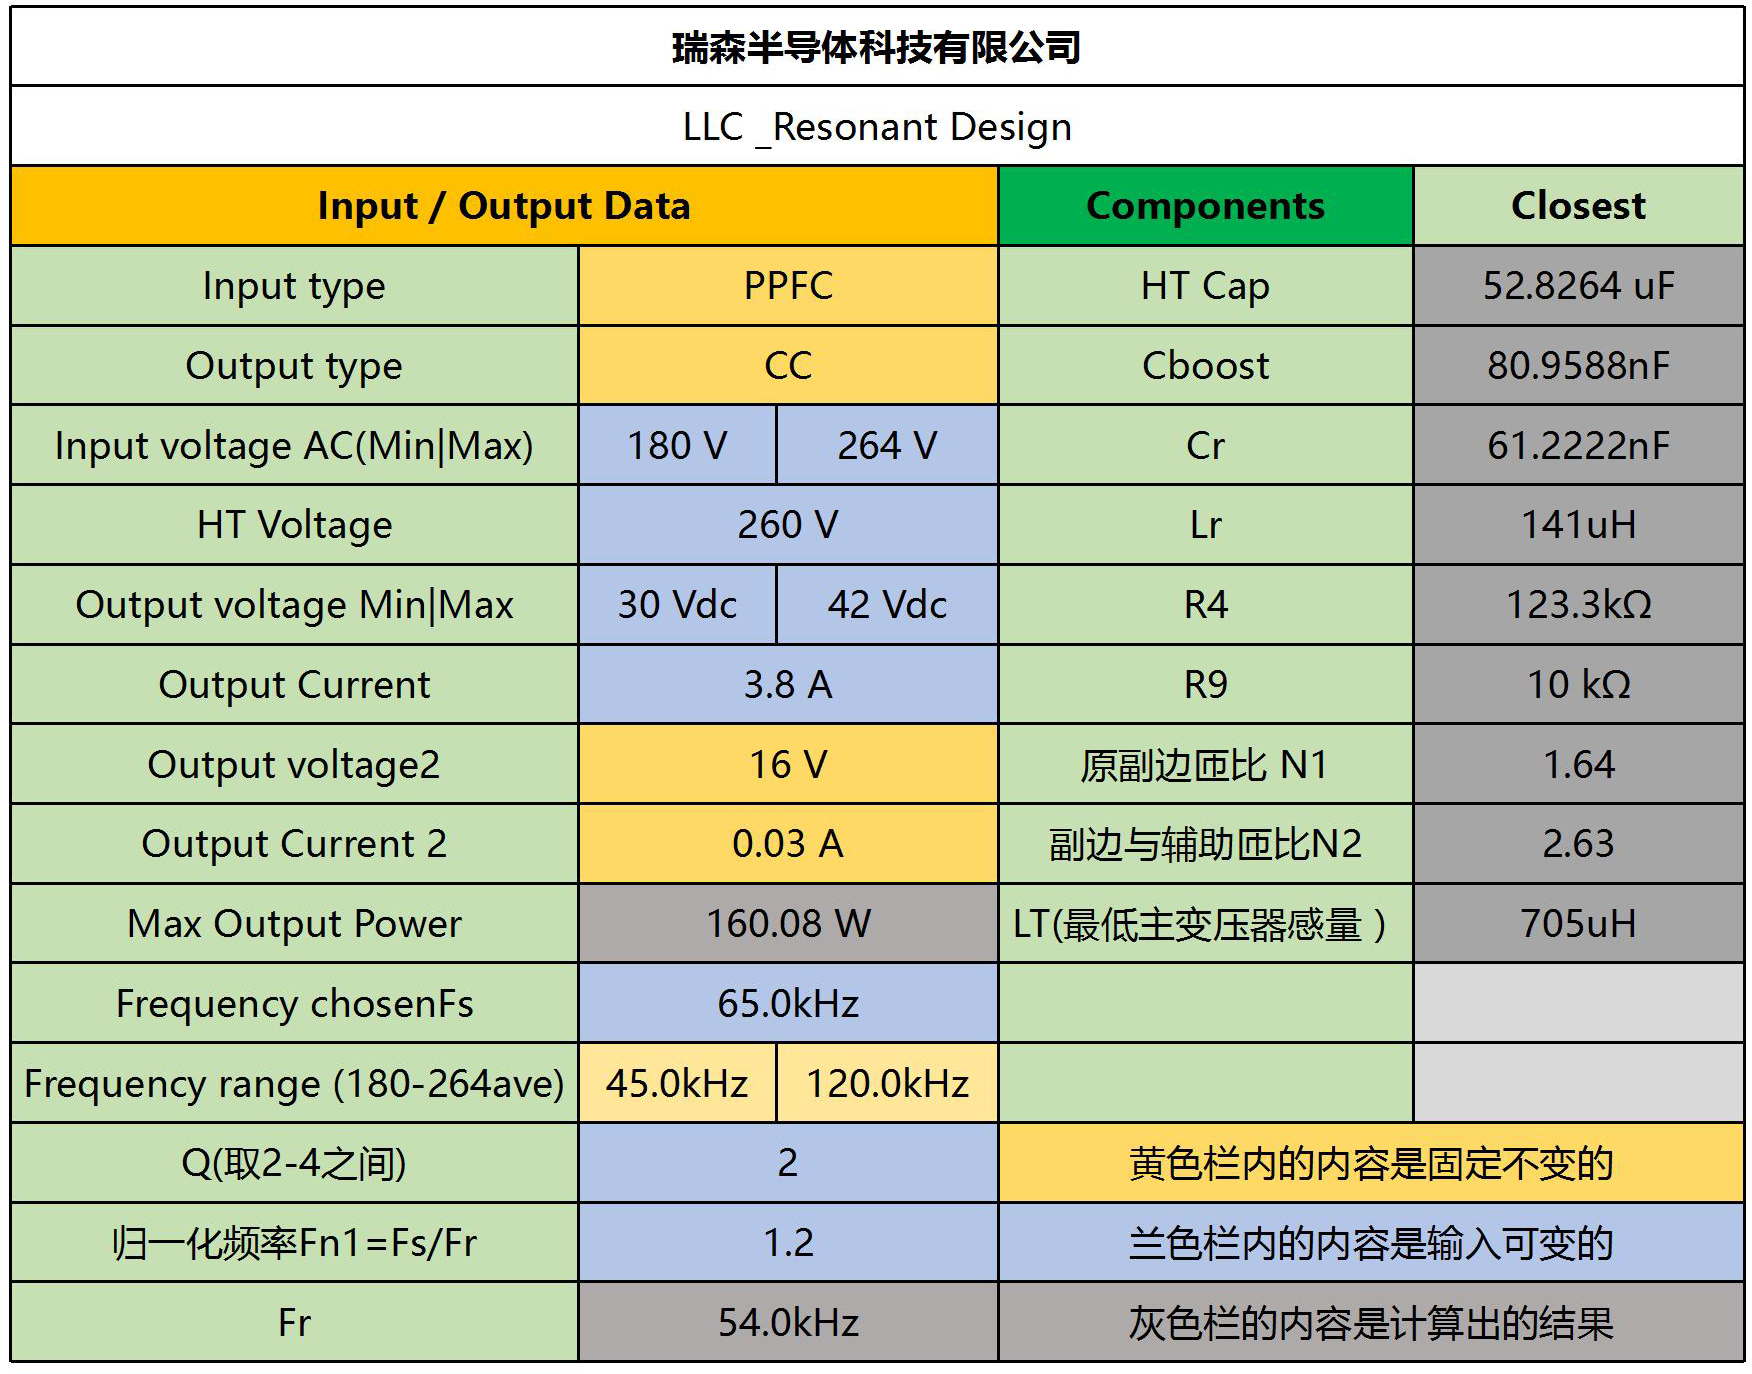Select the "Lr" component cell
1752x1374 pixels.
coord(1206,525)
